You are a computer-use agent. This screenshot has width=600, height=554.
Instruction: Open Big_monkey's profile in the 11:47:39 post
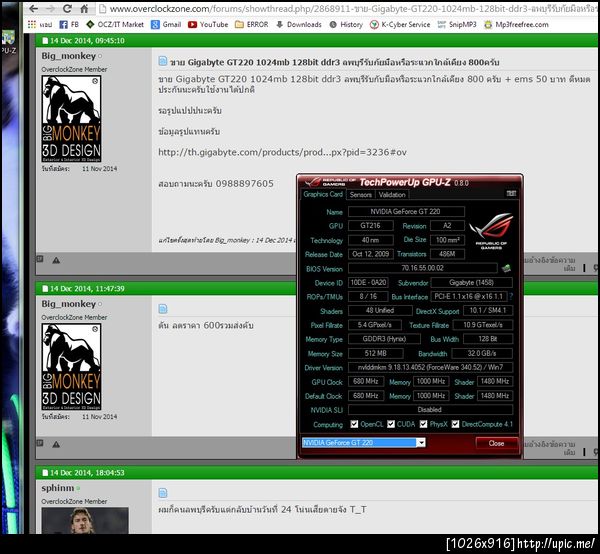click(68, 304)
